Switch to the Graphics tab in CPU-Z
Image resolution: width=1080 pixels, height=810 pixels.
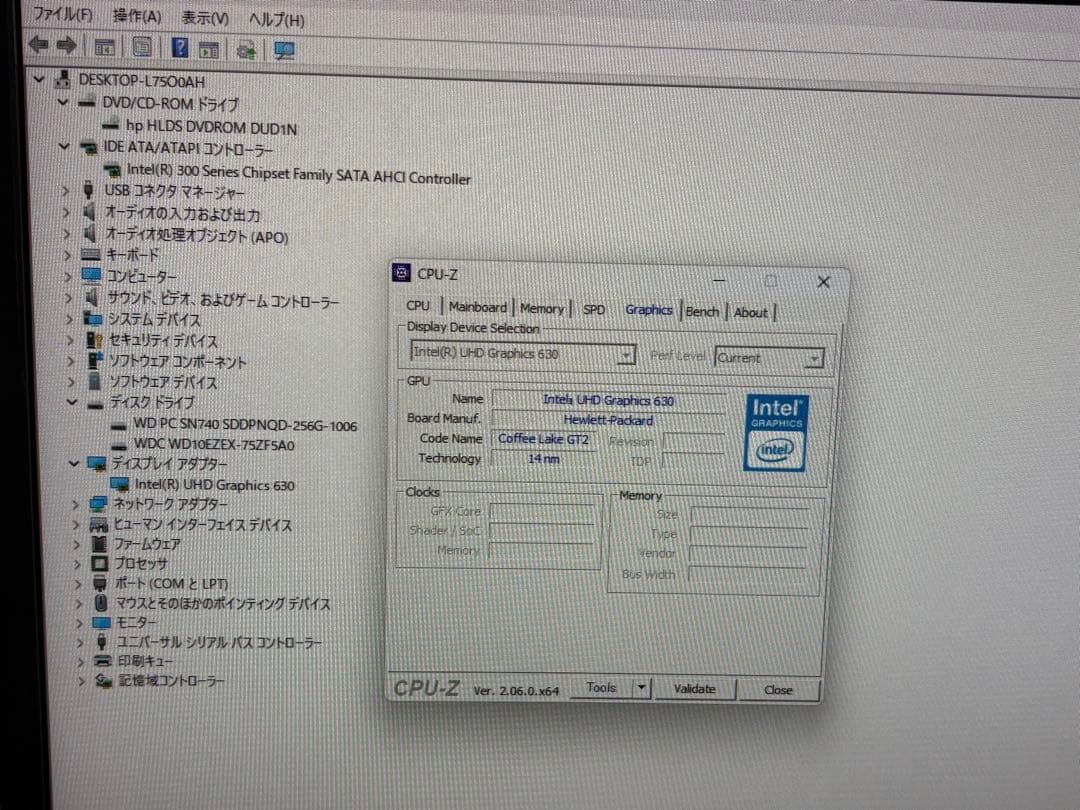(648, 310)
